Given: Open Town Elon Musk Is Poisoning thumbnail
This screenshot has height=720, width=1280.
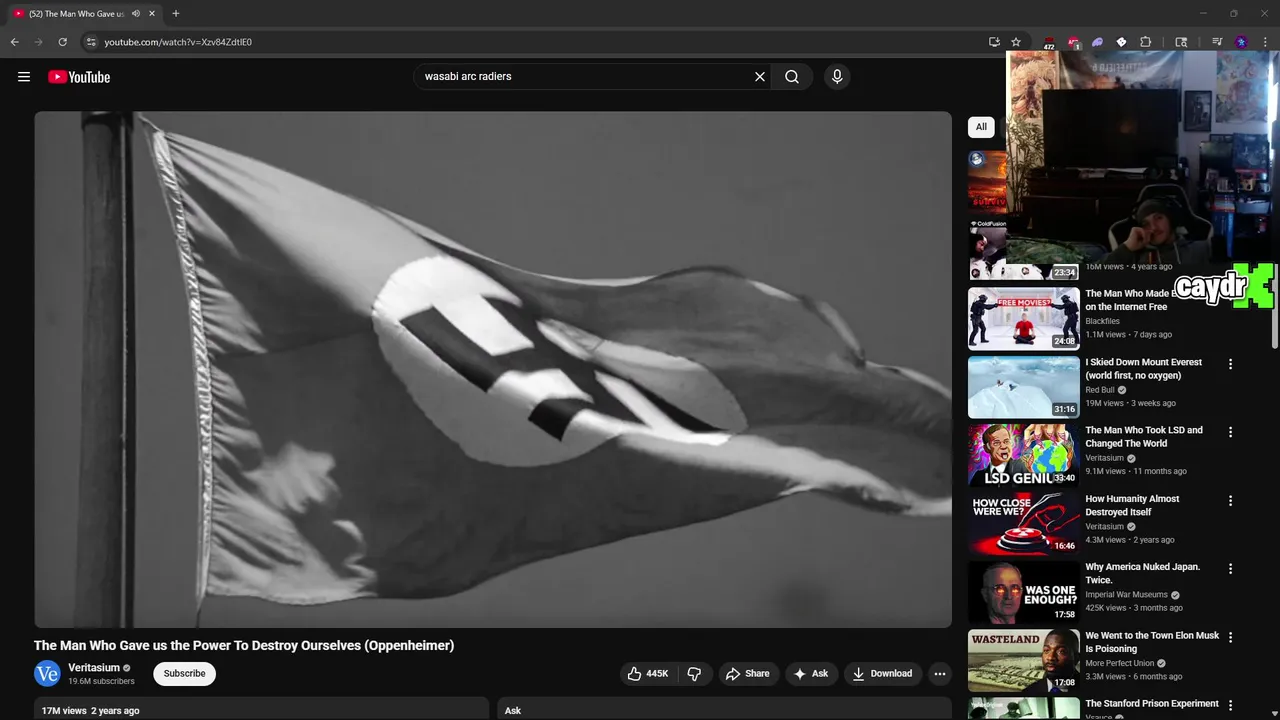Looking at the screenshot, I should 1024,660.
